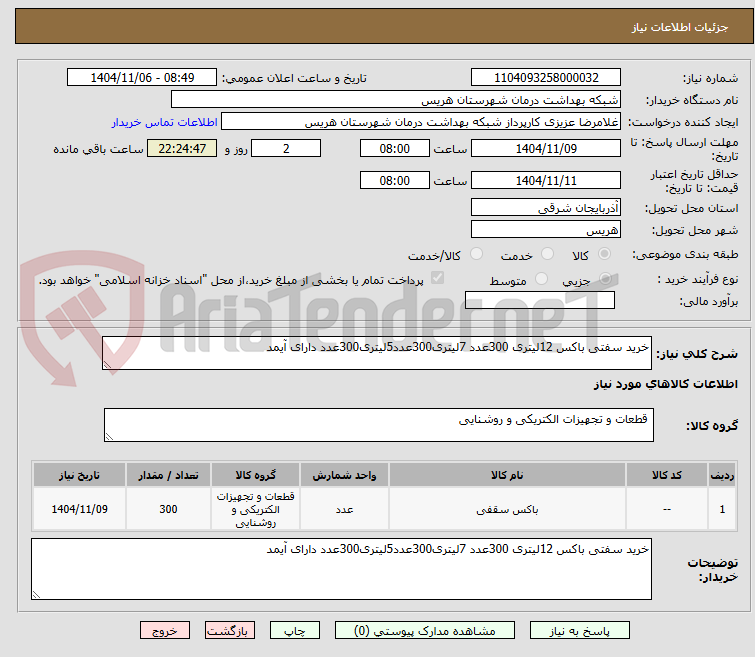Toggle the اسناد خزانه اسلامی payment checkbox
This screenshot has width=755, height=657.
pyautogui.click(x=437, y=278)
